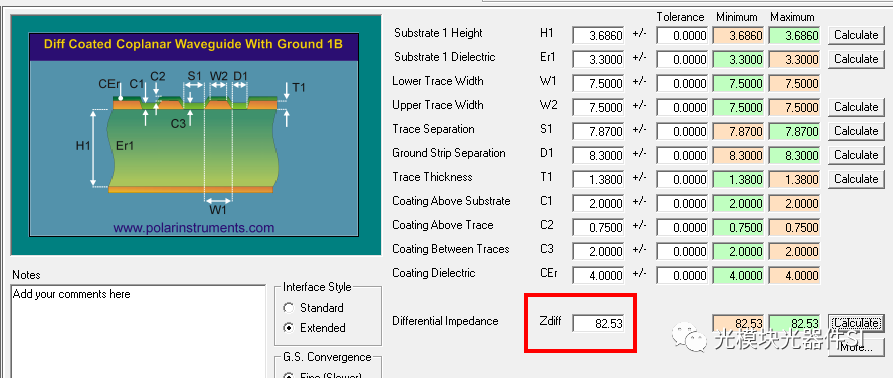Image resolution: width=893 pixels, height=378 pixels.
Task: Click the Zdiff differential impedance result field
Action: pos(599,323)
